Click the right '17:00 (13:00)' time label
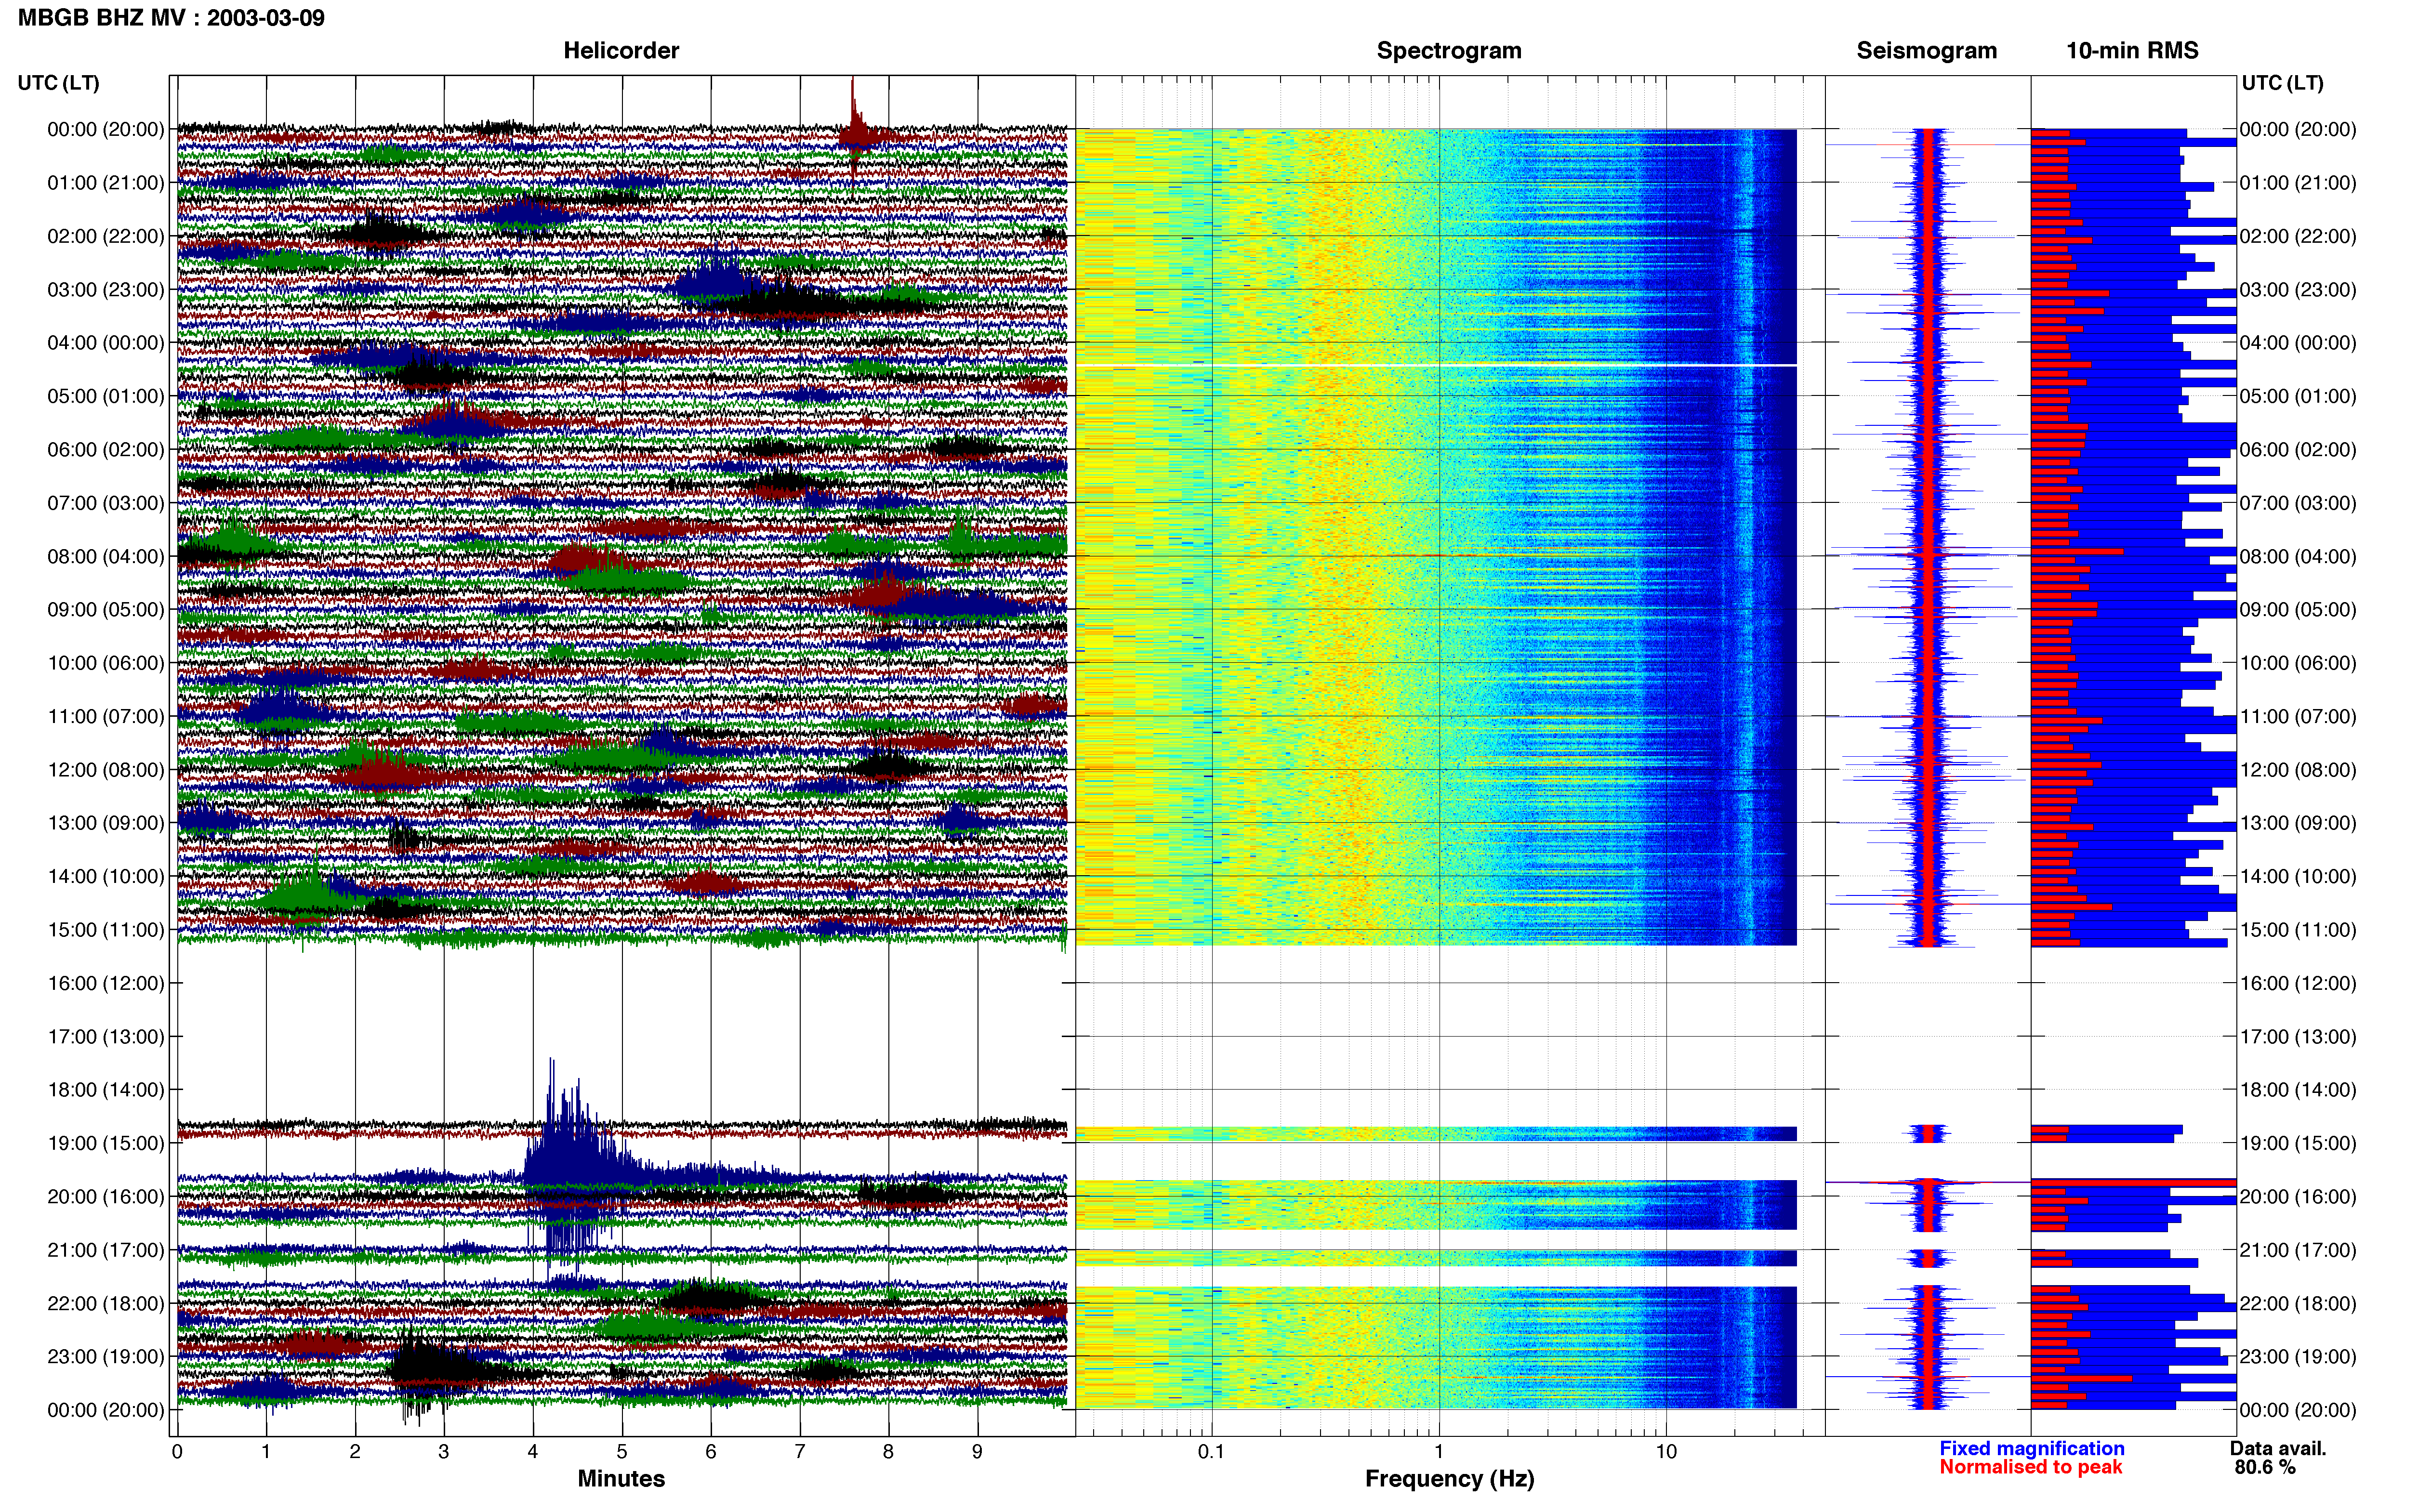Viewport: 2418px width, 1512px height. tap(2298, 1037)
